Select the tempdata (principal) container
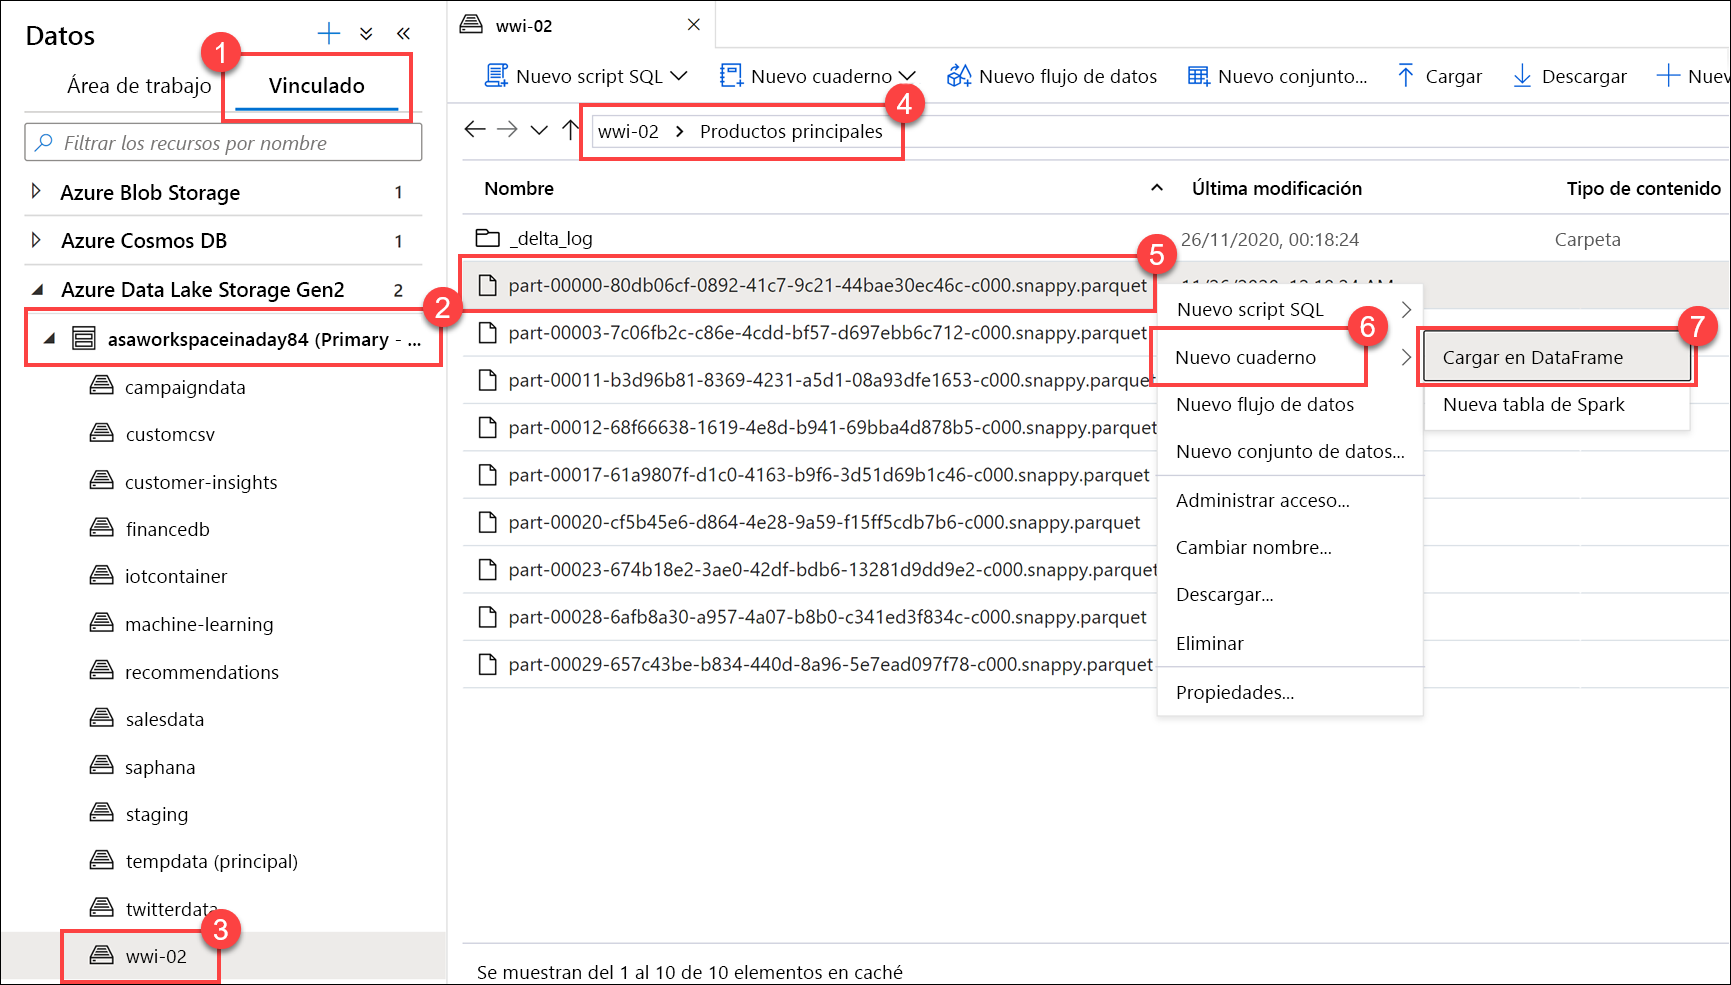1731x985 pixels. coord(211,861)
